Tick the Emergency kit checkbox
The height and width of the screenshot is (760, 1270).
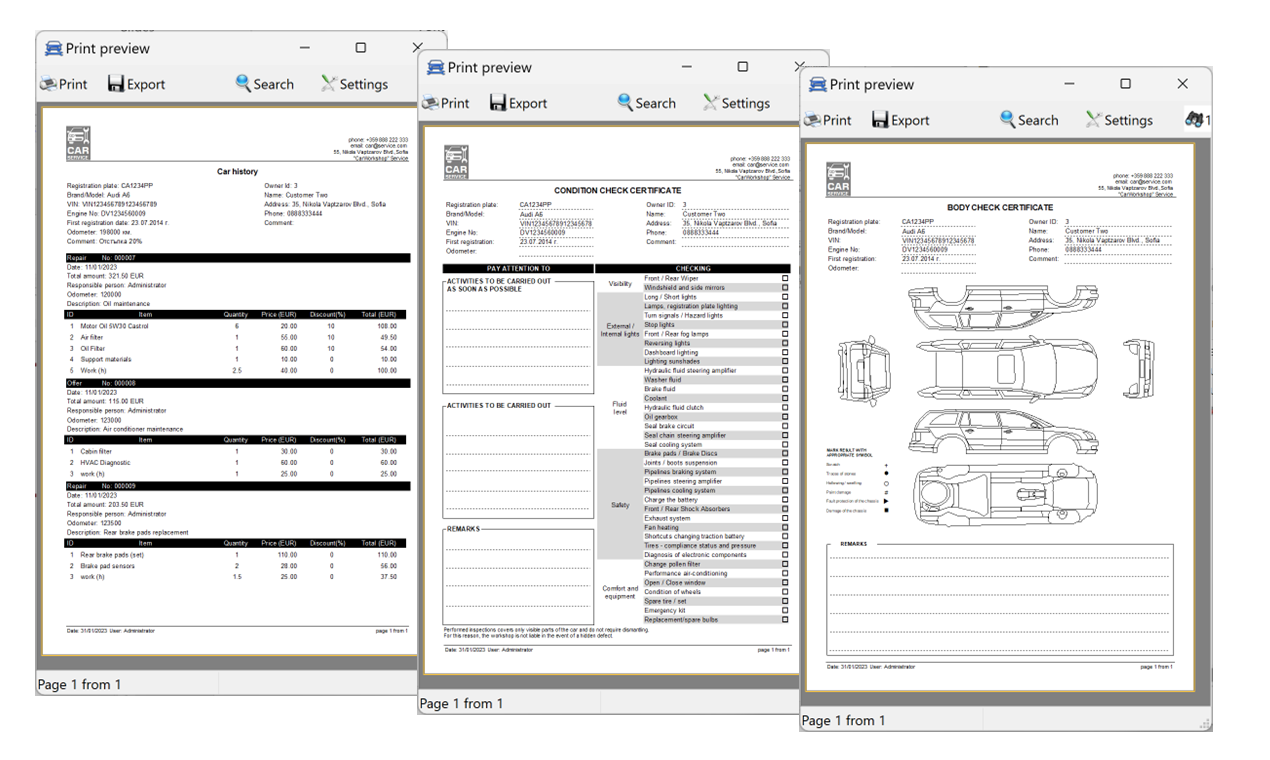pos(785,610)
